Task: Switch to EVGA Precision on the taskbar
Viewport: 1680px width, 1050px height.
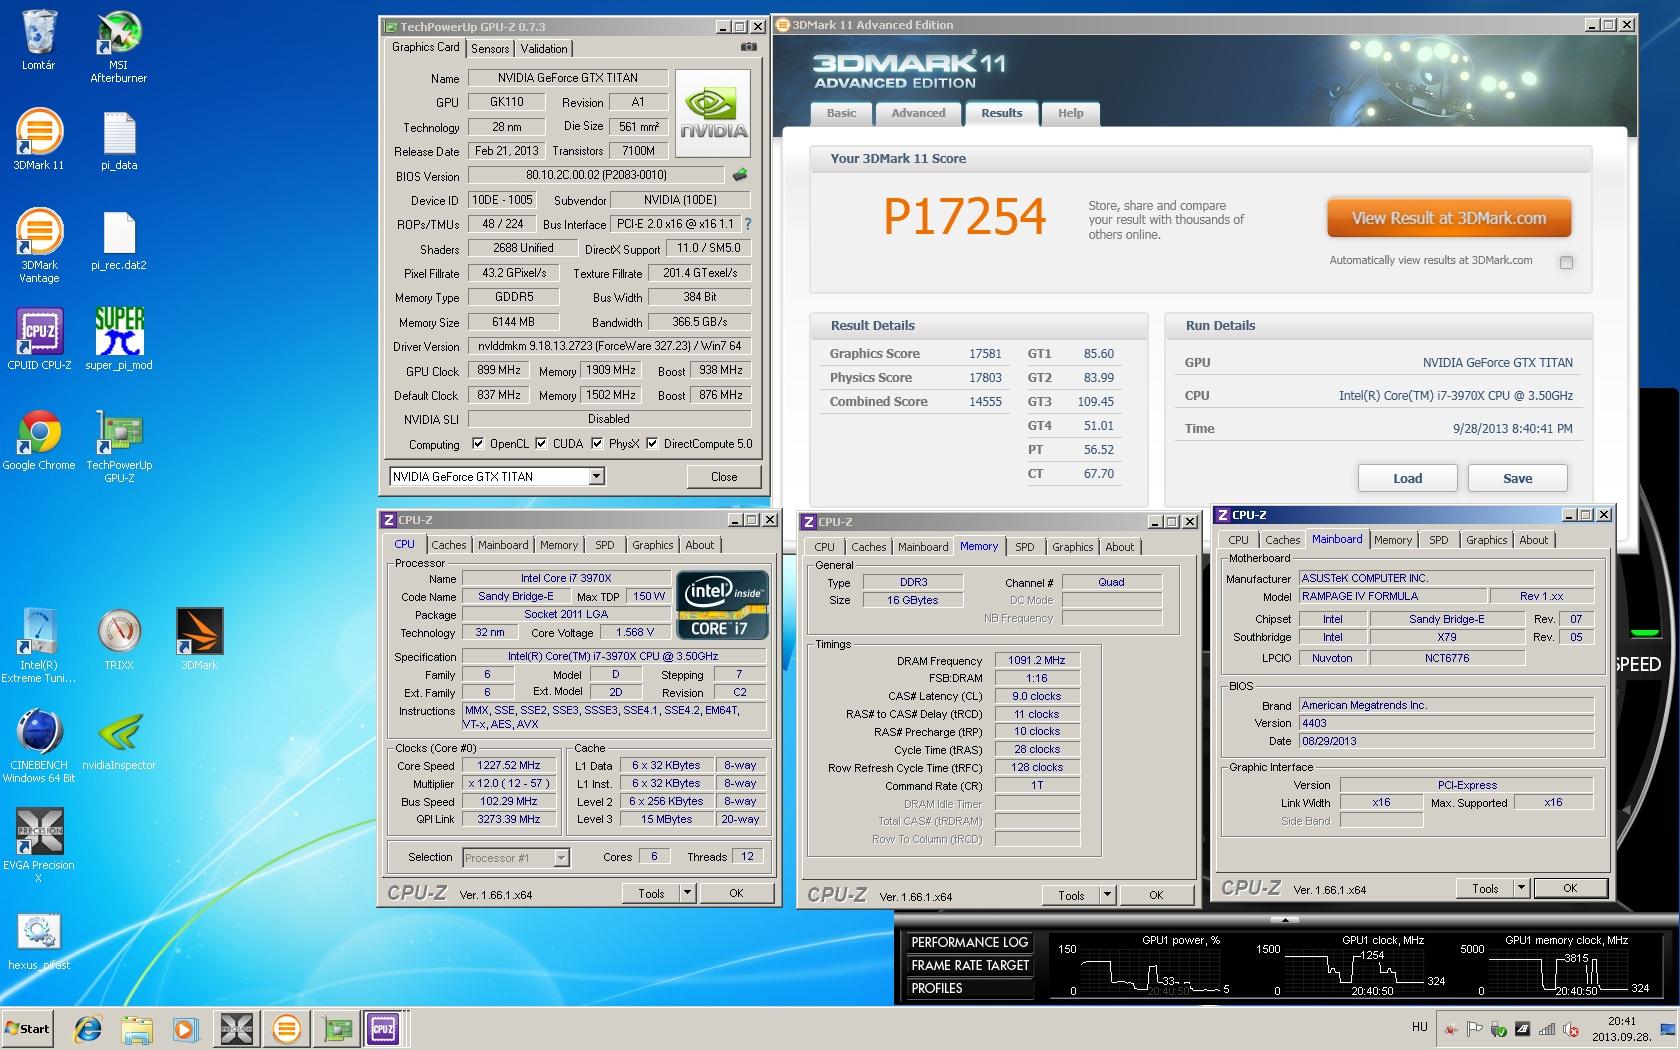Action: tap(237, 1028)
